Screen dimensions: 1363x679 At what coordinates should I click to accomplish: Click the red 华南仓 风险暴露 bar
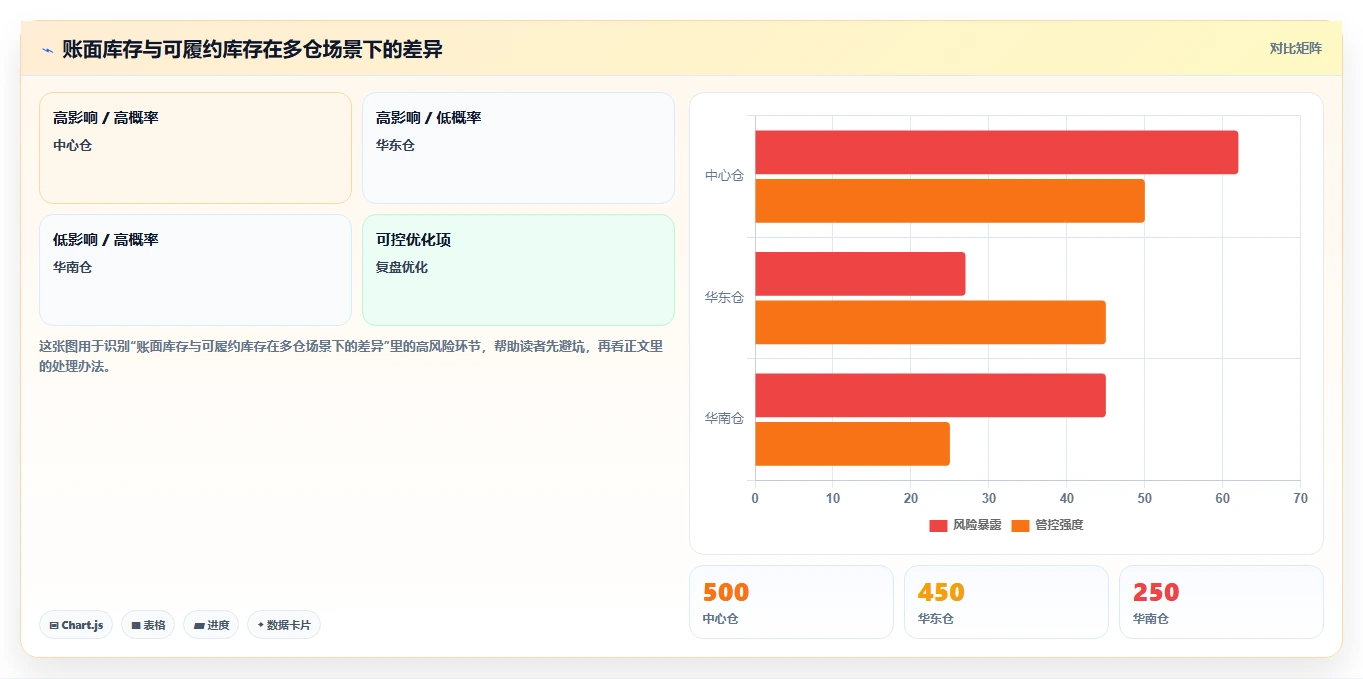(930, 395)
